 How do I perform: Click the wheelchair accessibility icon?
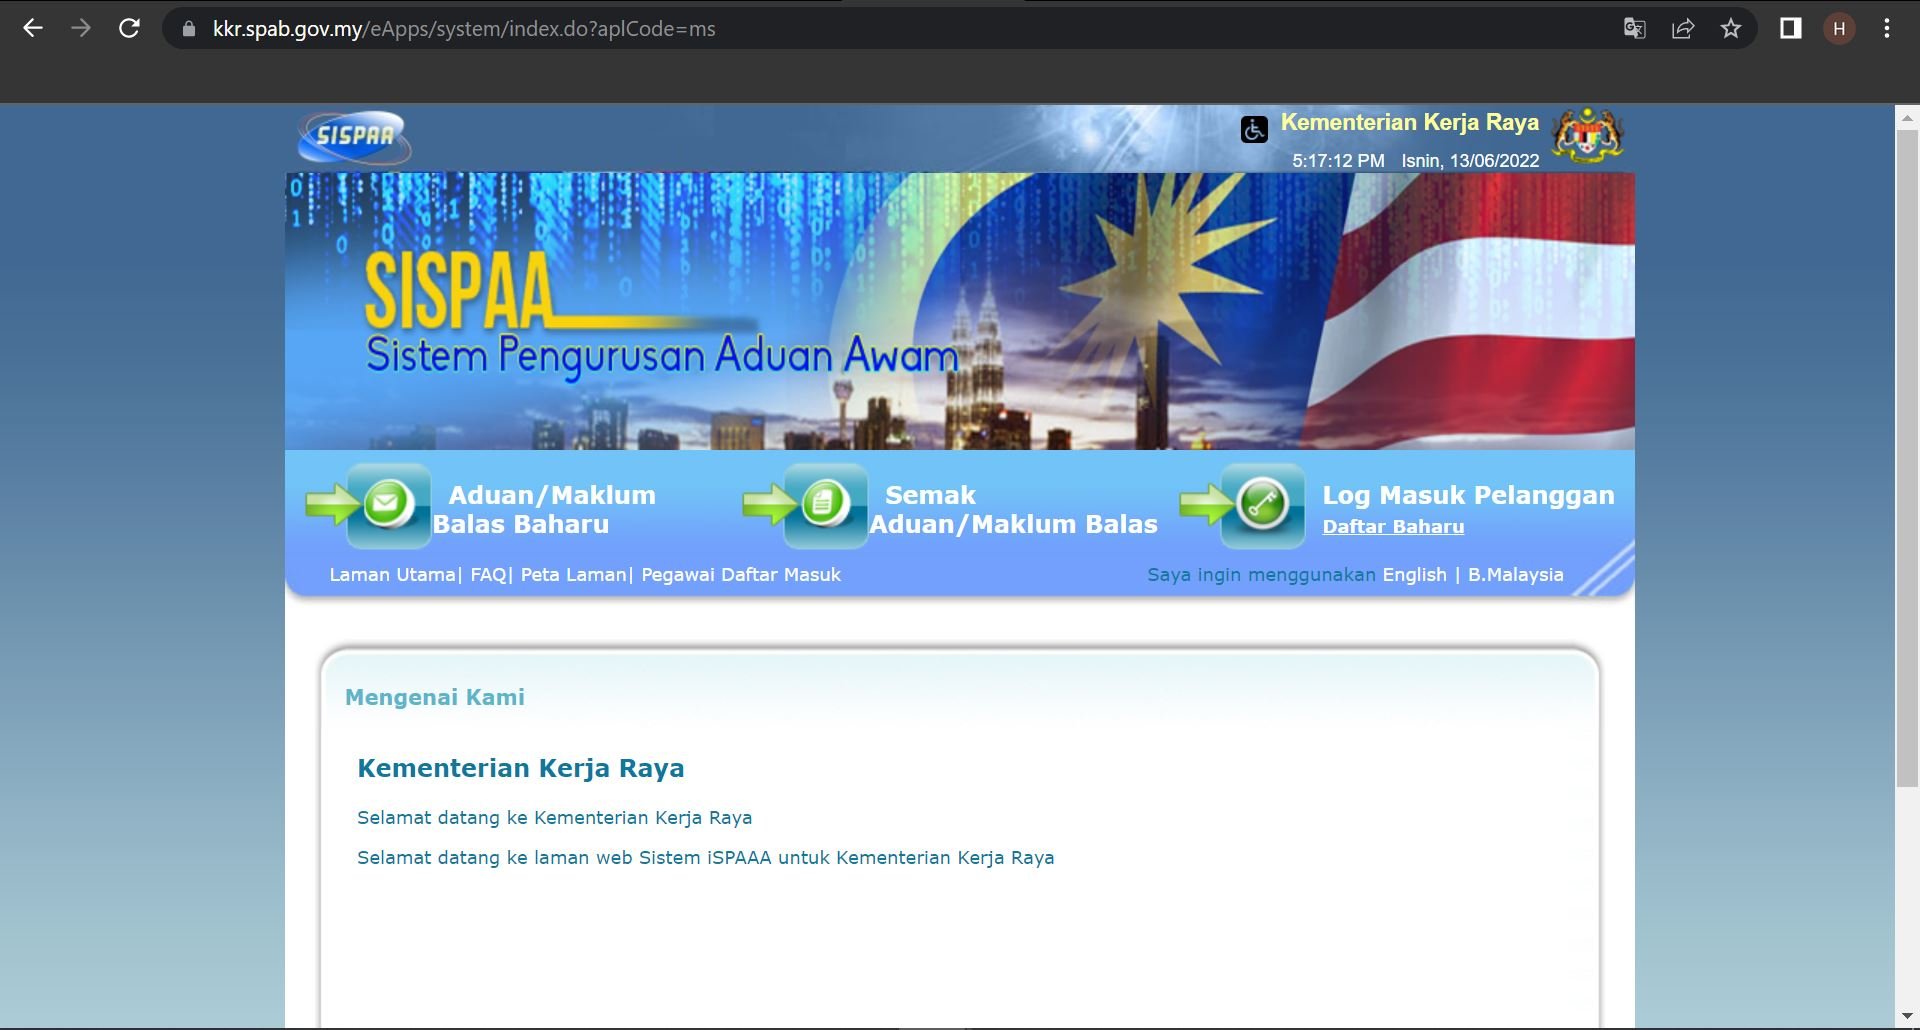1254,130
